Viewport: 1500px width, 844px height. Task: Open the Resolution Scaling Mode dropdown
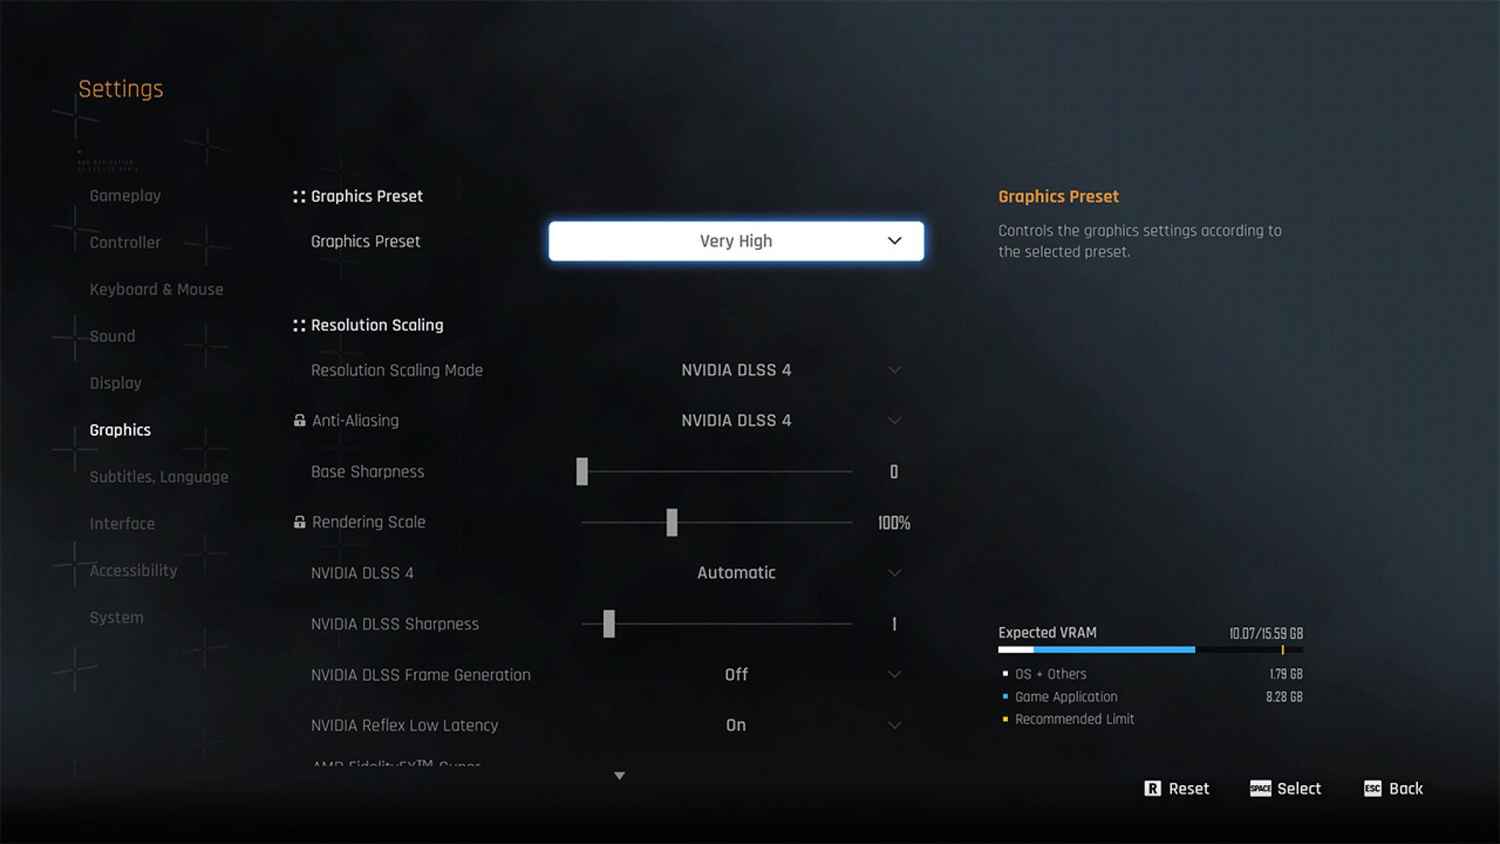click(x=736, y=370)
